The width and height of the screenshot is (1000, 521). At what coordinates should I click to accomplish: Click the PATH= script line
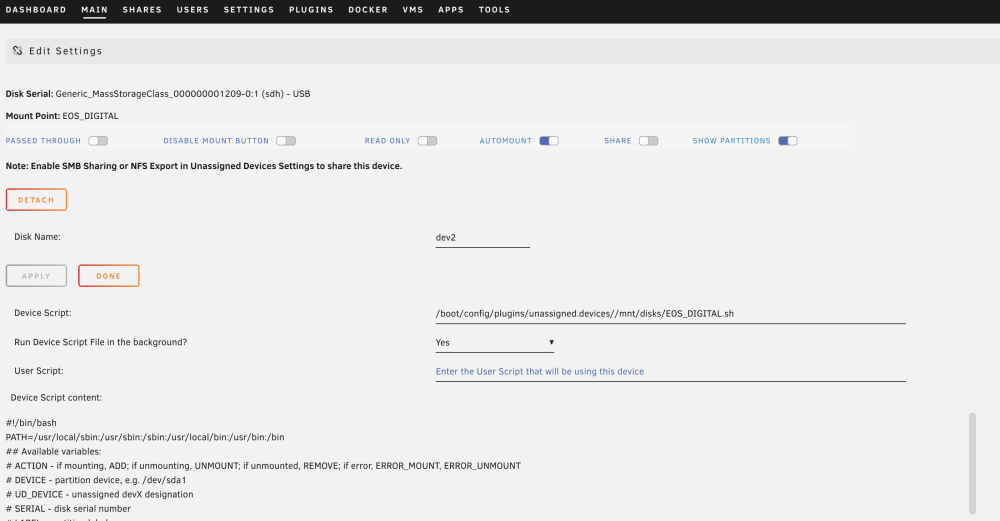click(x=145, y=437)
